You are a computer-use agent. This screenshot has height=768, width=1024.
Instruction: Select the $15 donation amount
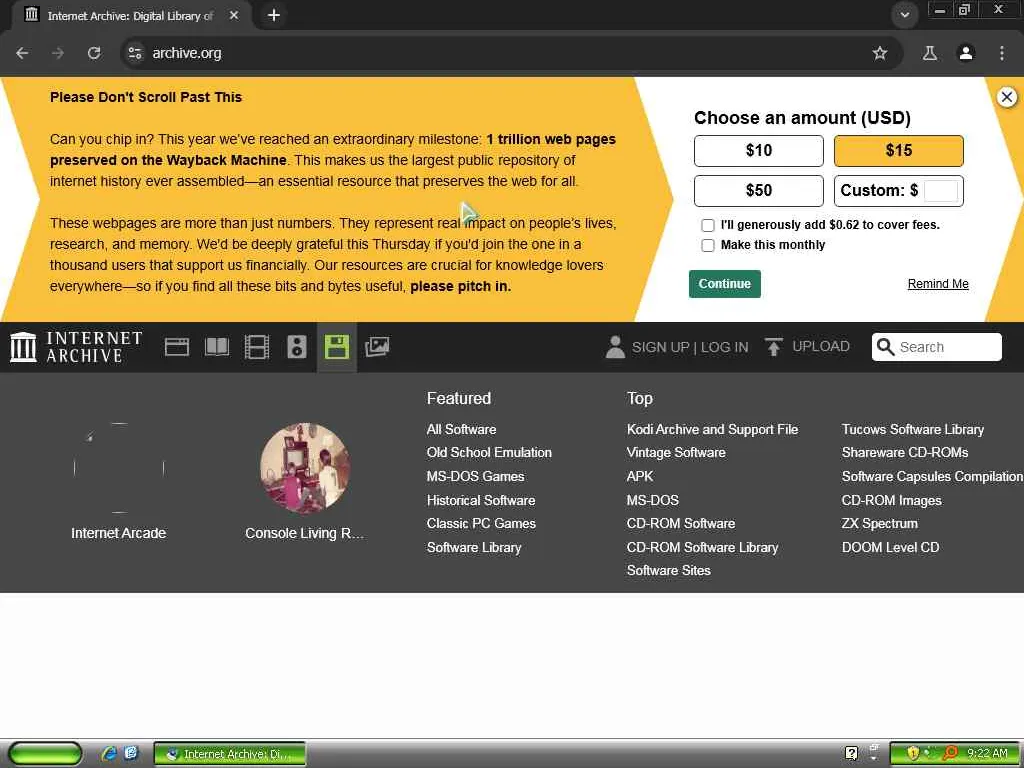click(x=898, y=151)
